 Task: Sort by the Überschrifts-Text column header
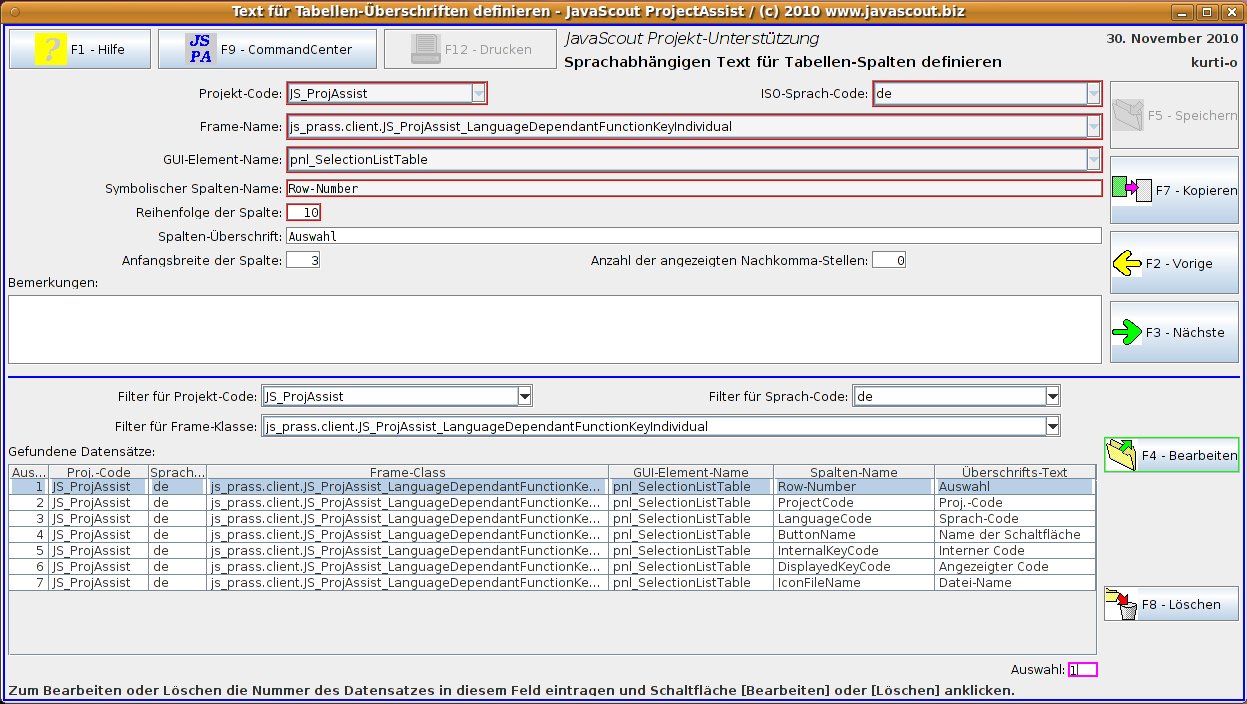point(1014,472)
